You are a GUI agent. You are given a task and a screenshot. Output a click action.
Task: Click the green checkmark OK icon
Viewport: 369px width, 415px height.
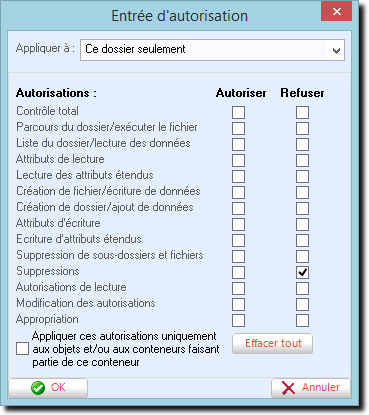pos(38,388)
